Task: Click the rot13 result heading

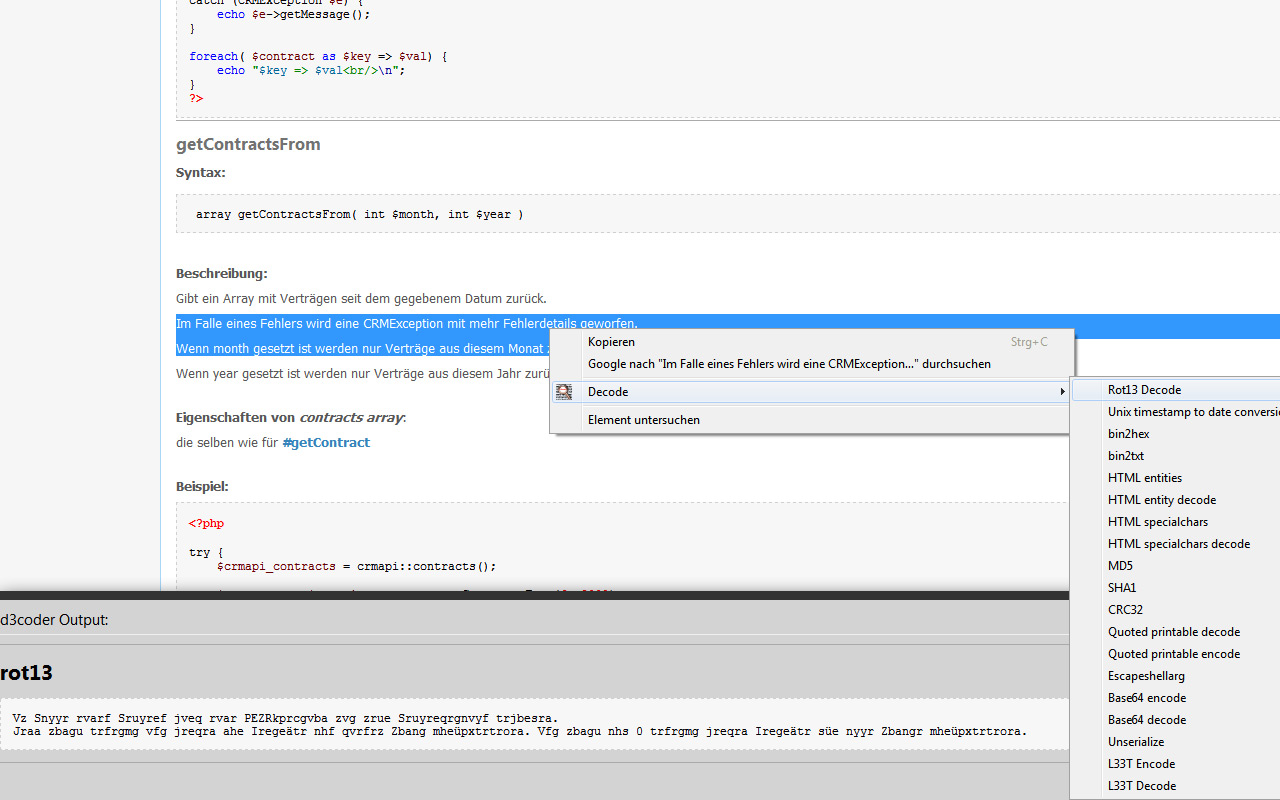Action: point(26,673)
